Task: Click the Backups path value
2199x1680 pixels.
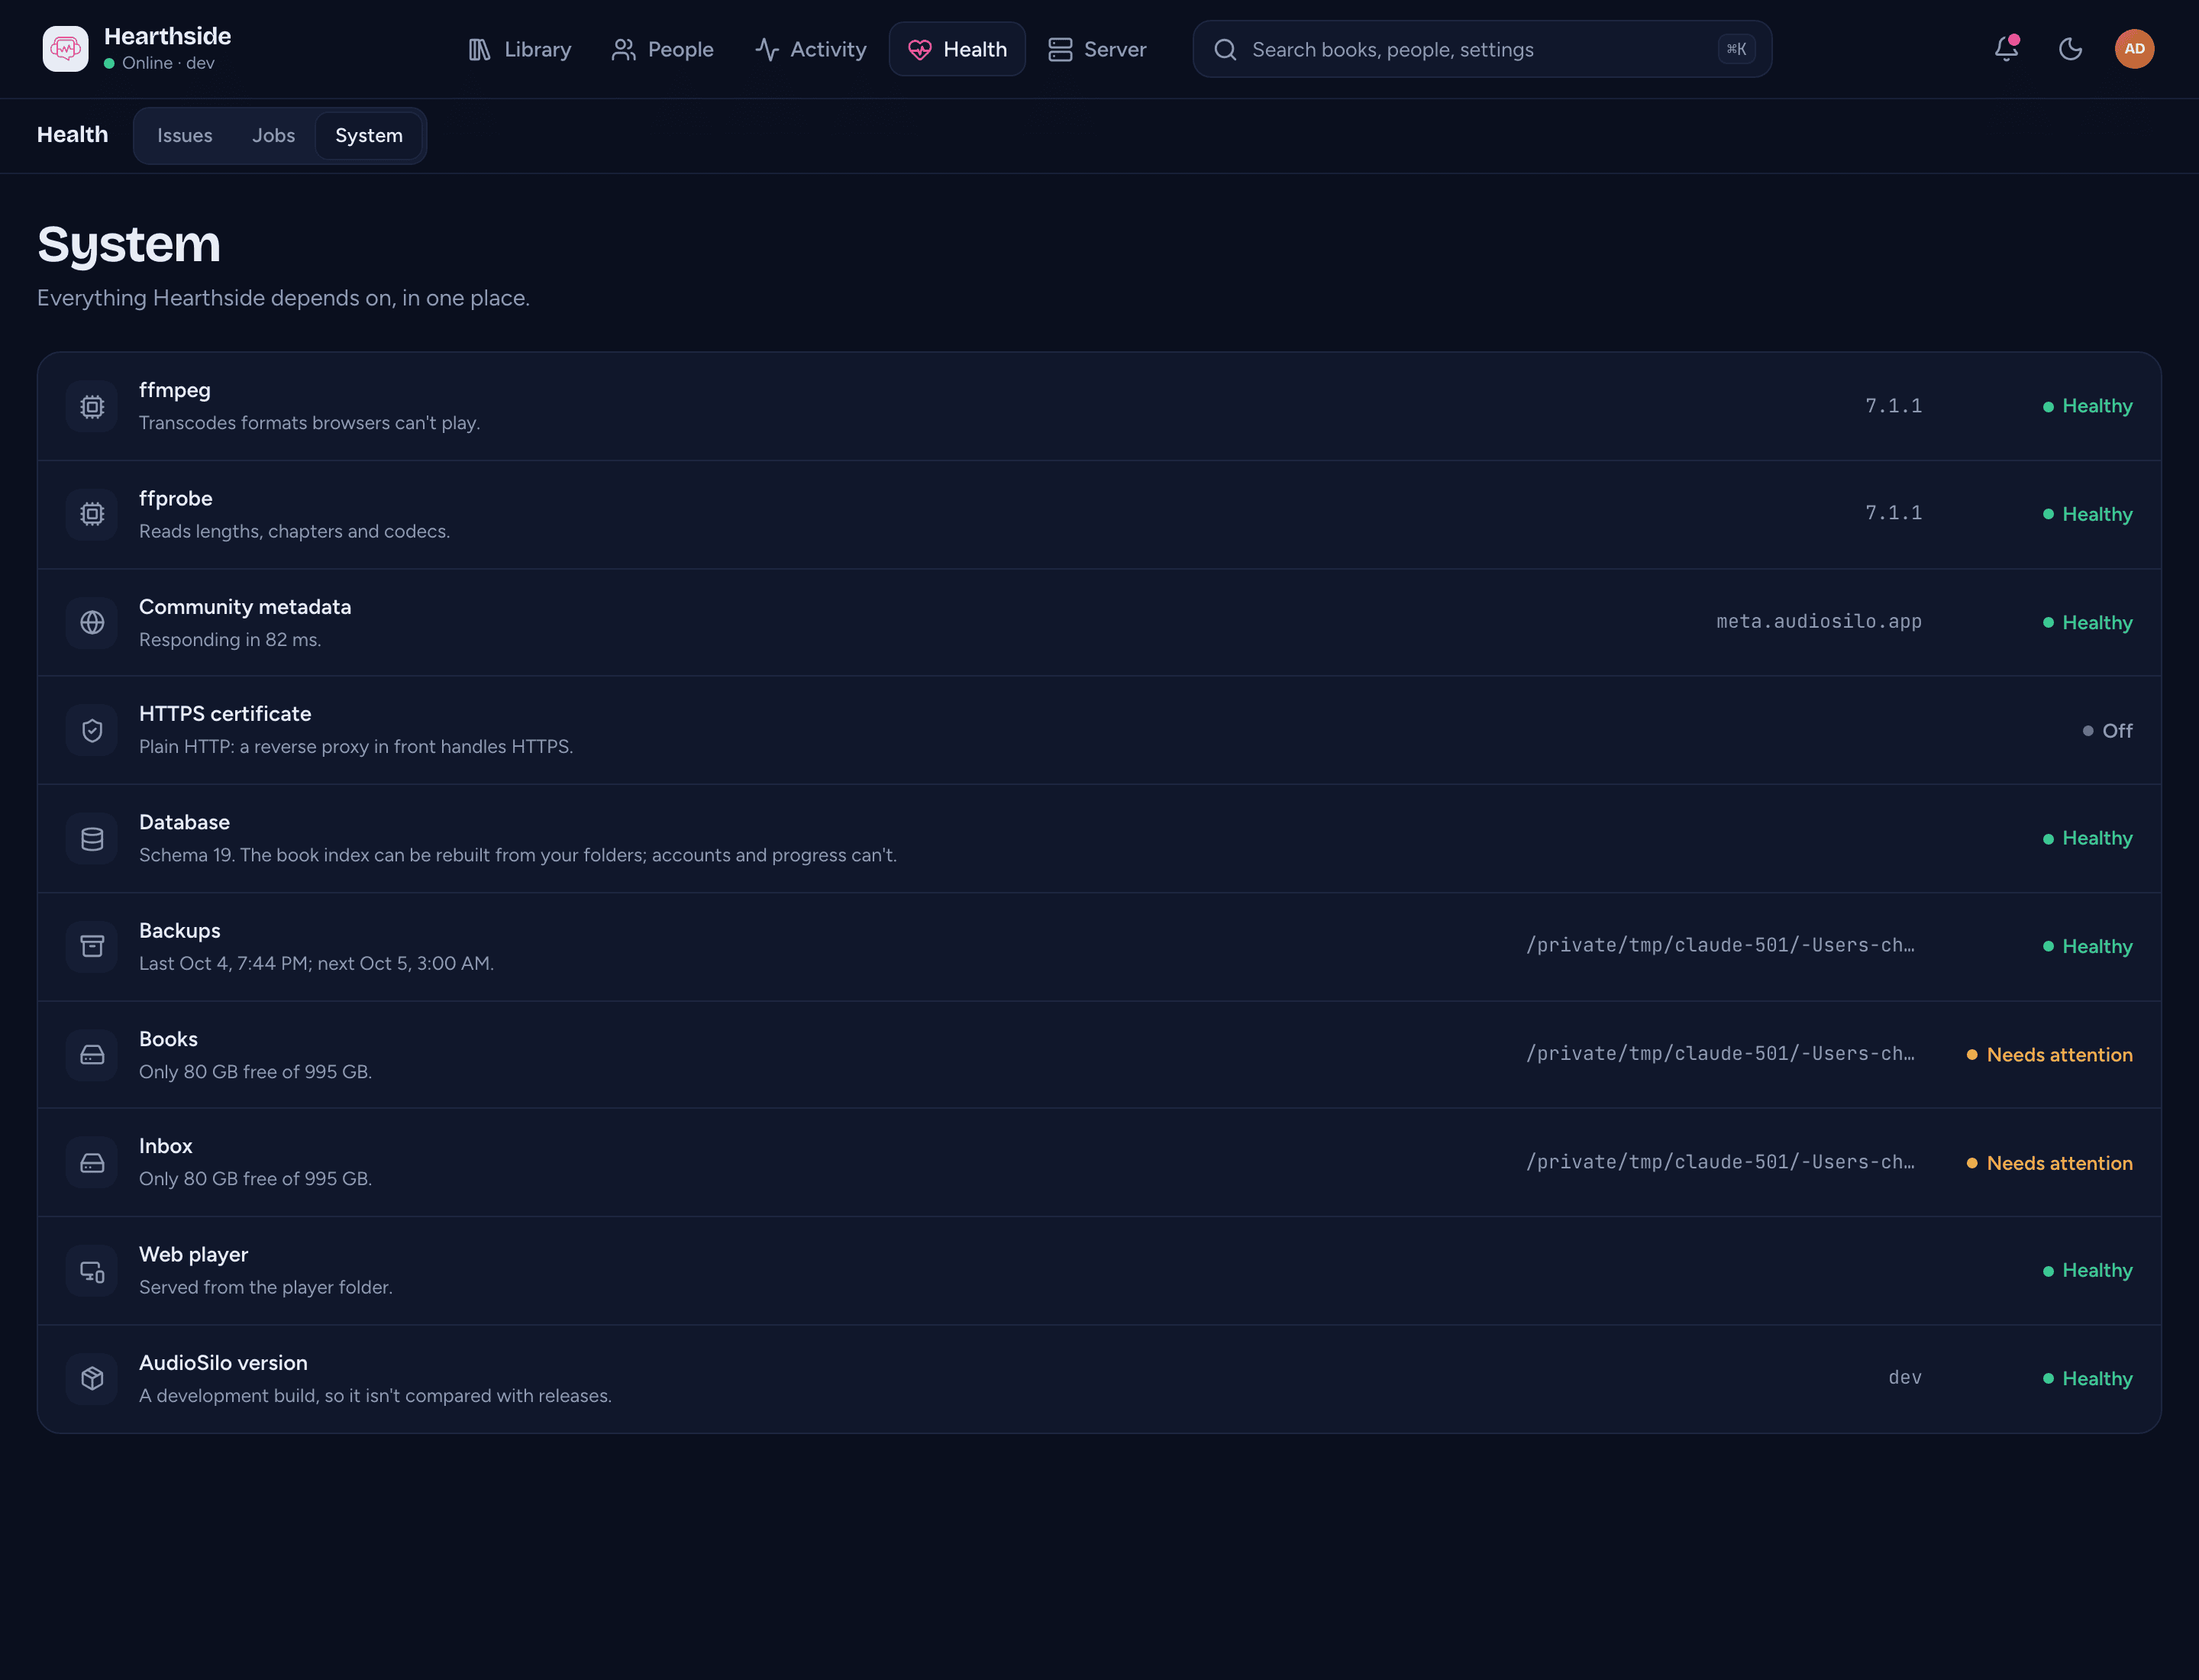Action: (1721, 945)
